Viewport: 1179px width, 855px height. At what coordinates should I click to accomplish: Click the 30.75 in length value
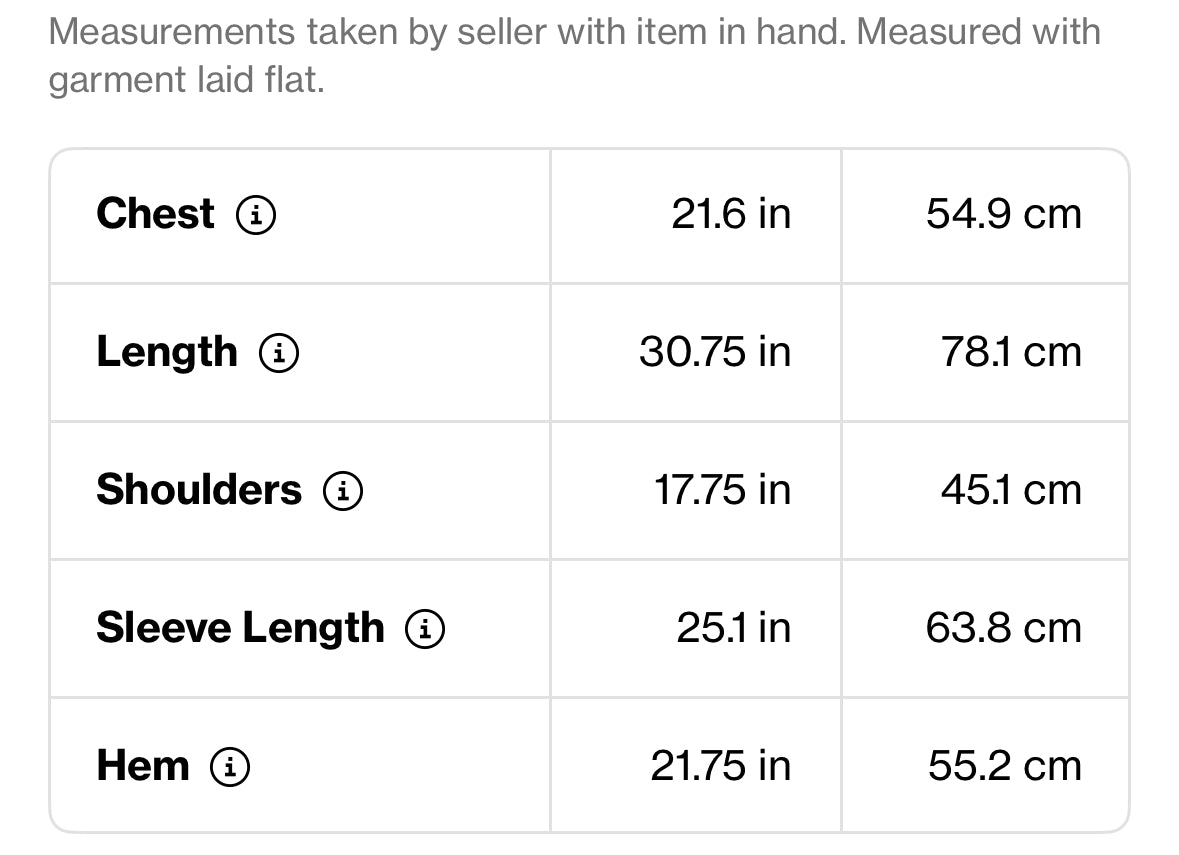click(715, 352)
